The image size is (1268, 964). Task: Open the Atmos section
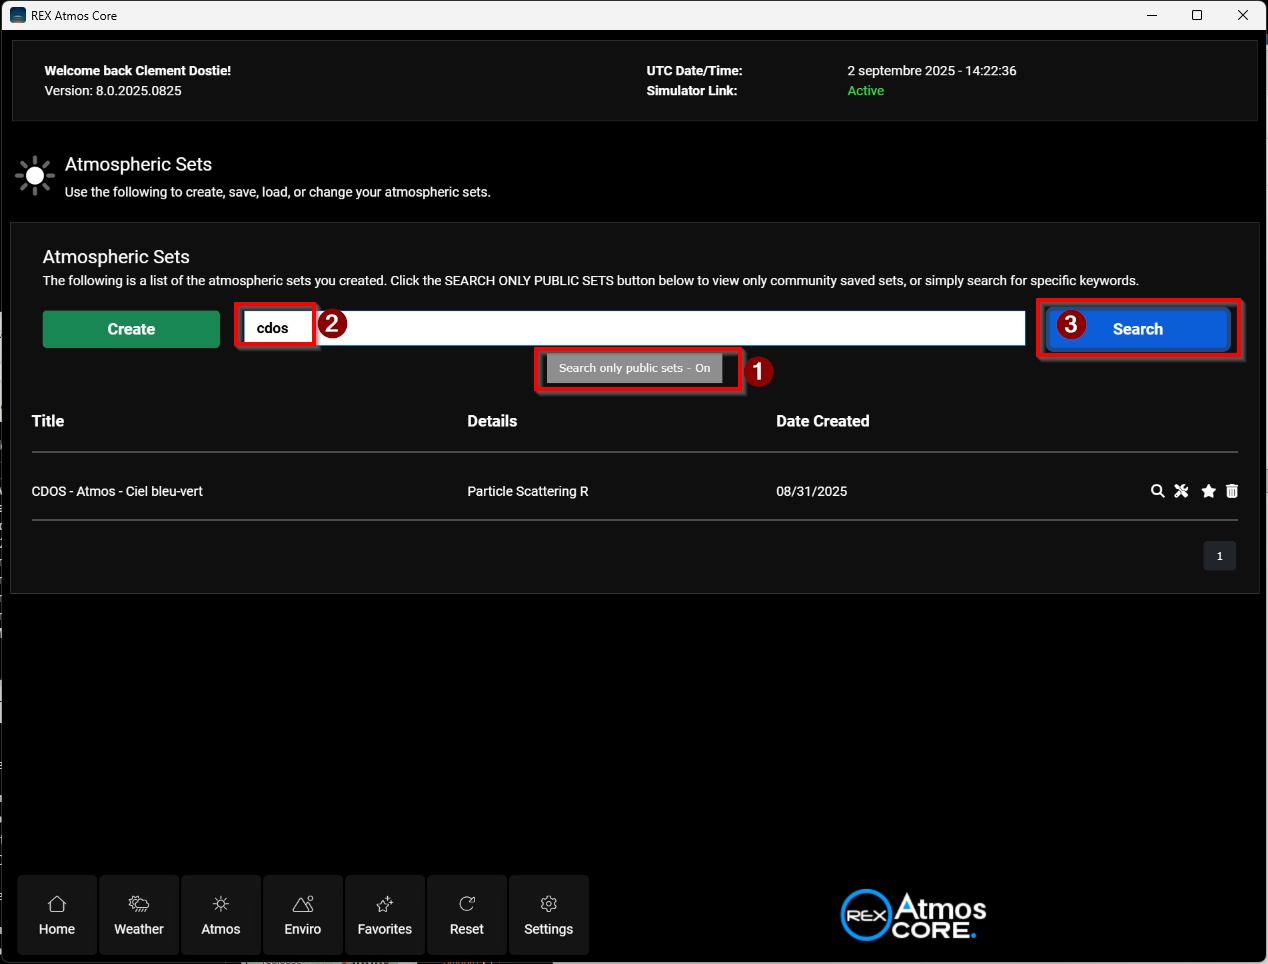coord(221,915)
